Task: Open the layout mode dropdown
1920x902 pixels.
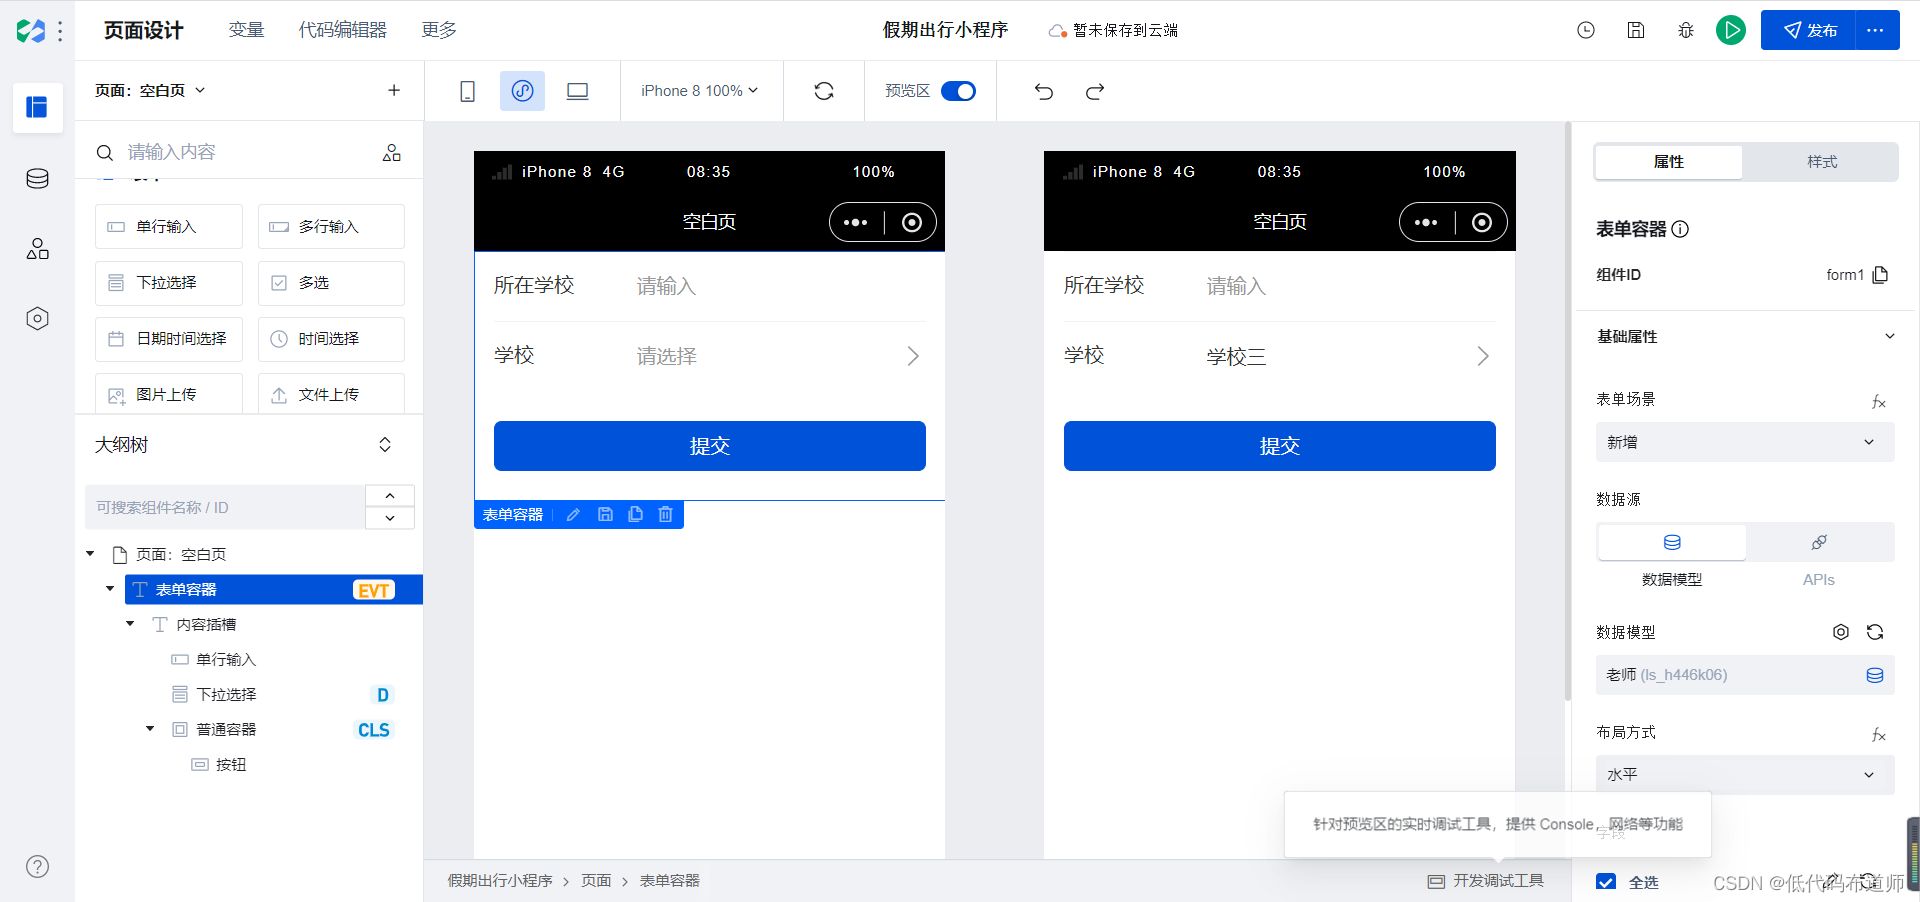Action: click(1745, 775)
